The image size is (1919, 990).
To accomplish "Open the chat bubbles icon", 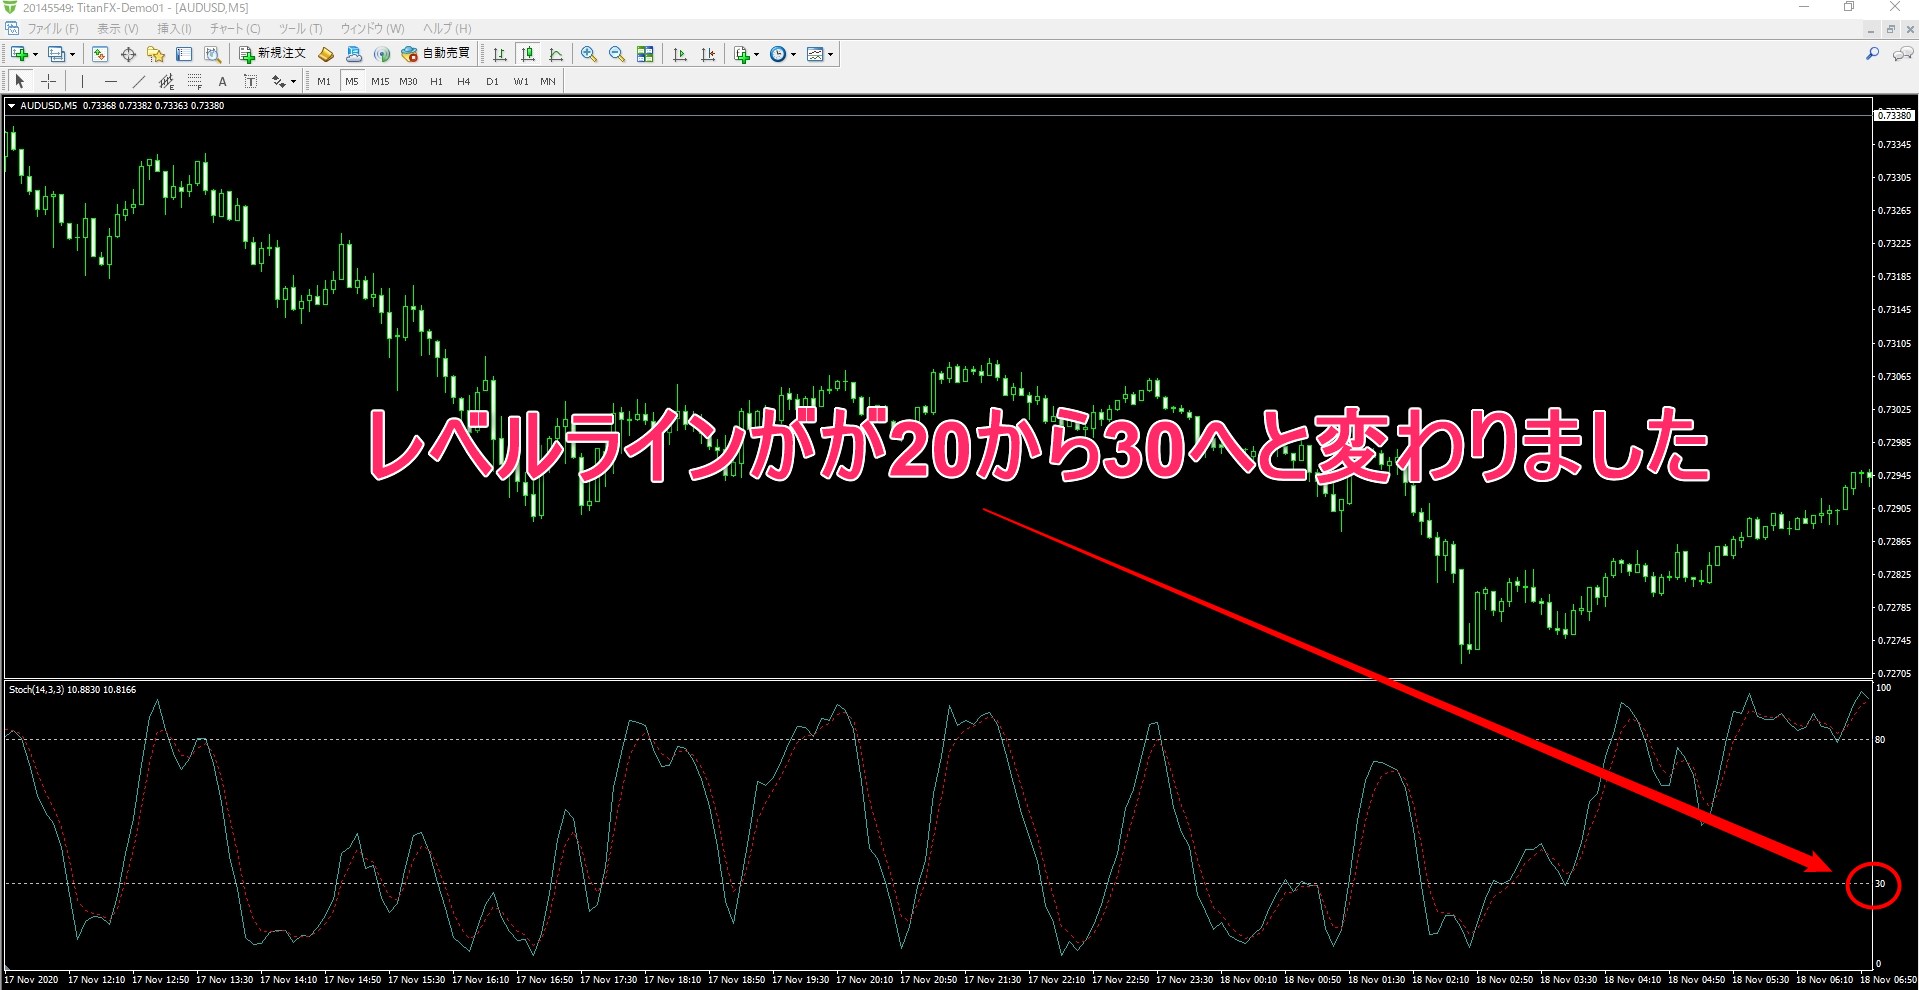I will 1903,54.
